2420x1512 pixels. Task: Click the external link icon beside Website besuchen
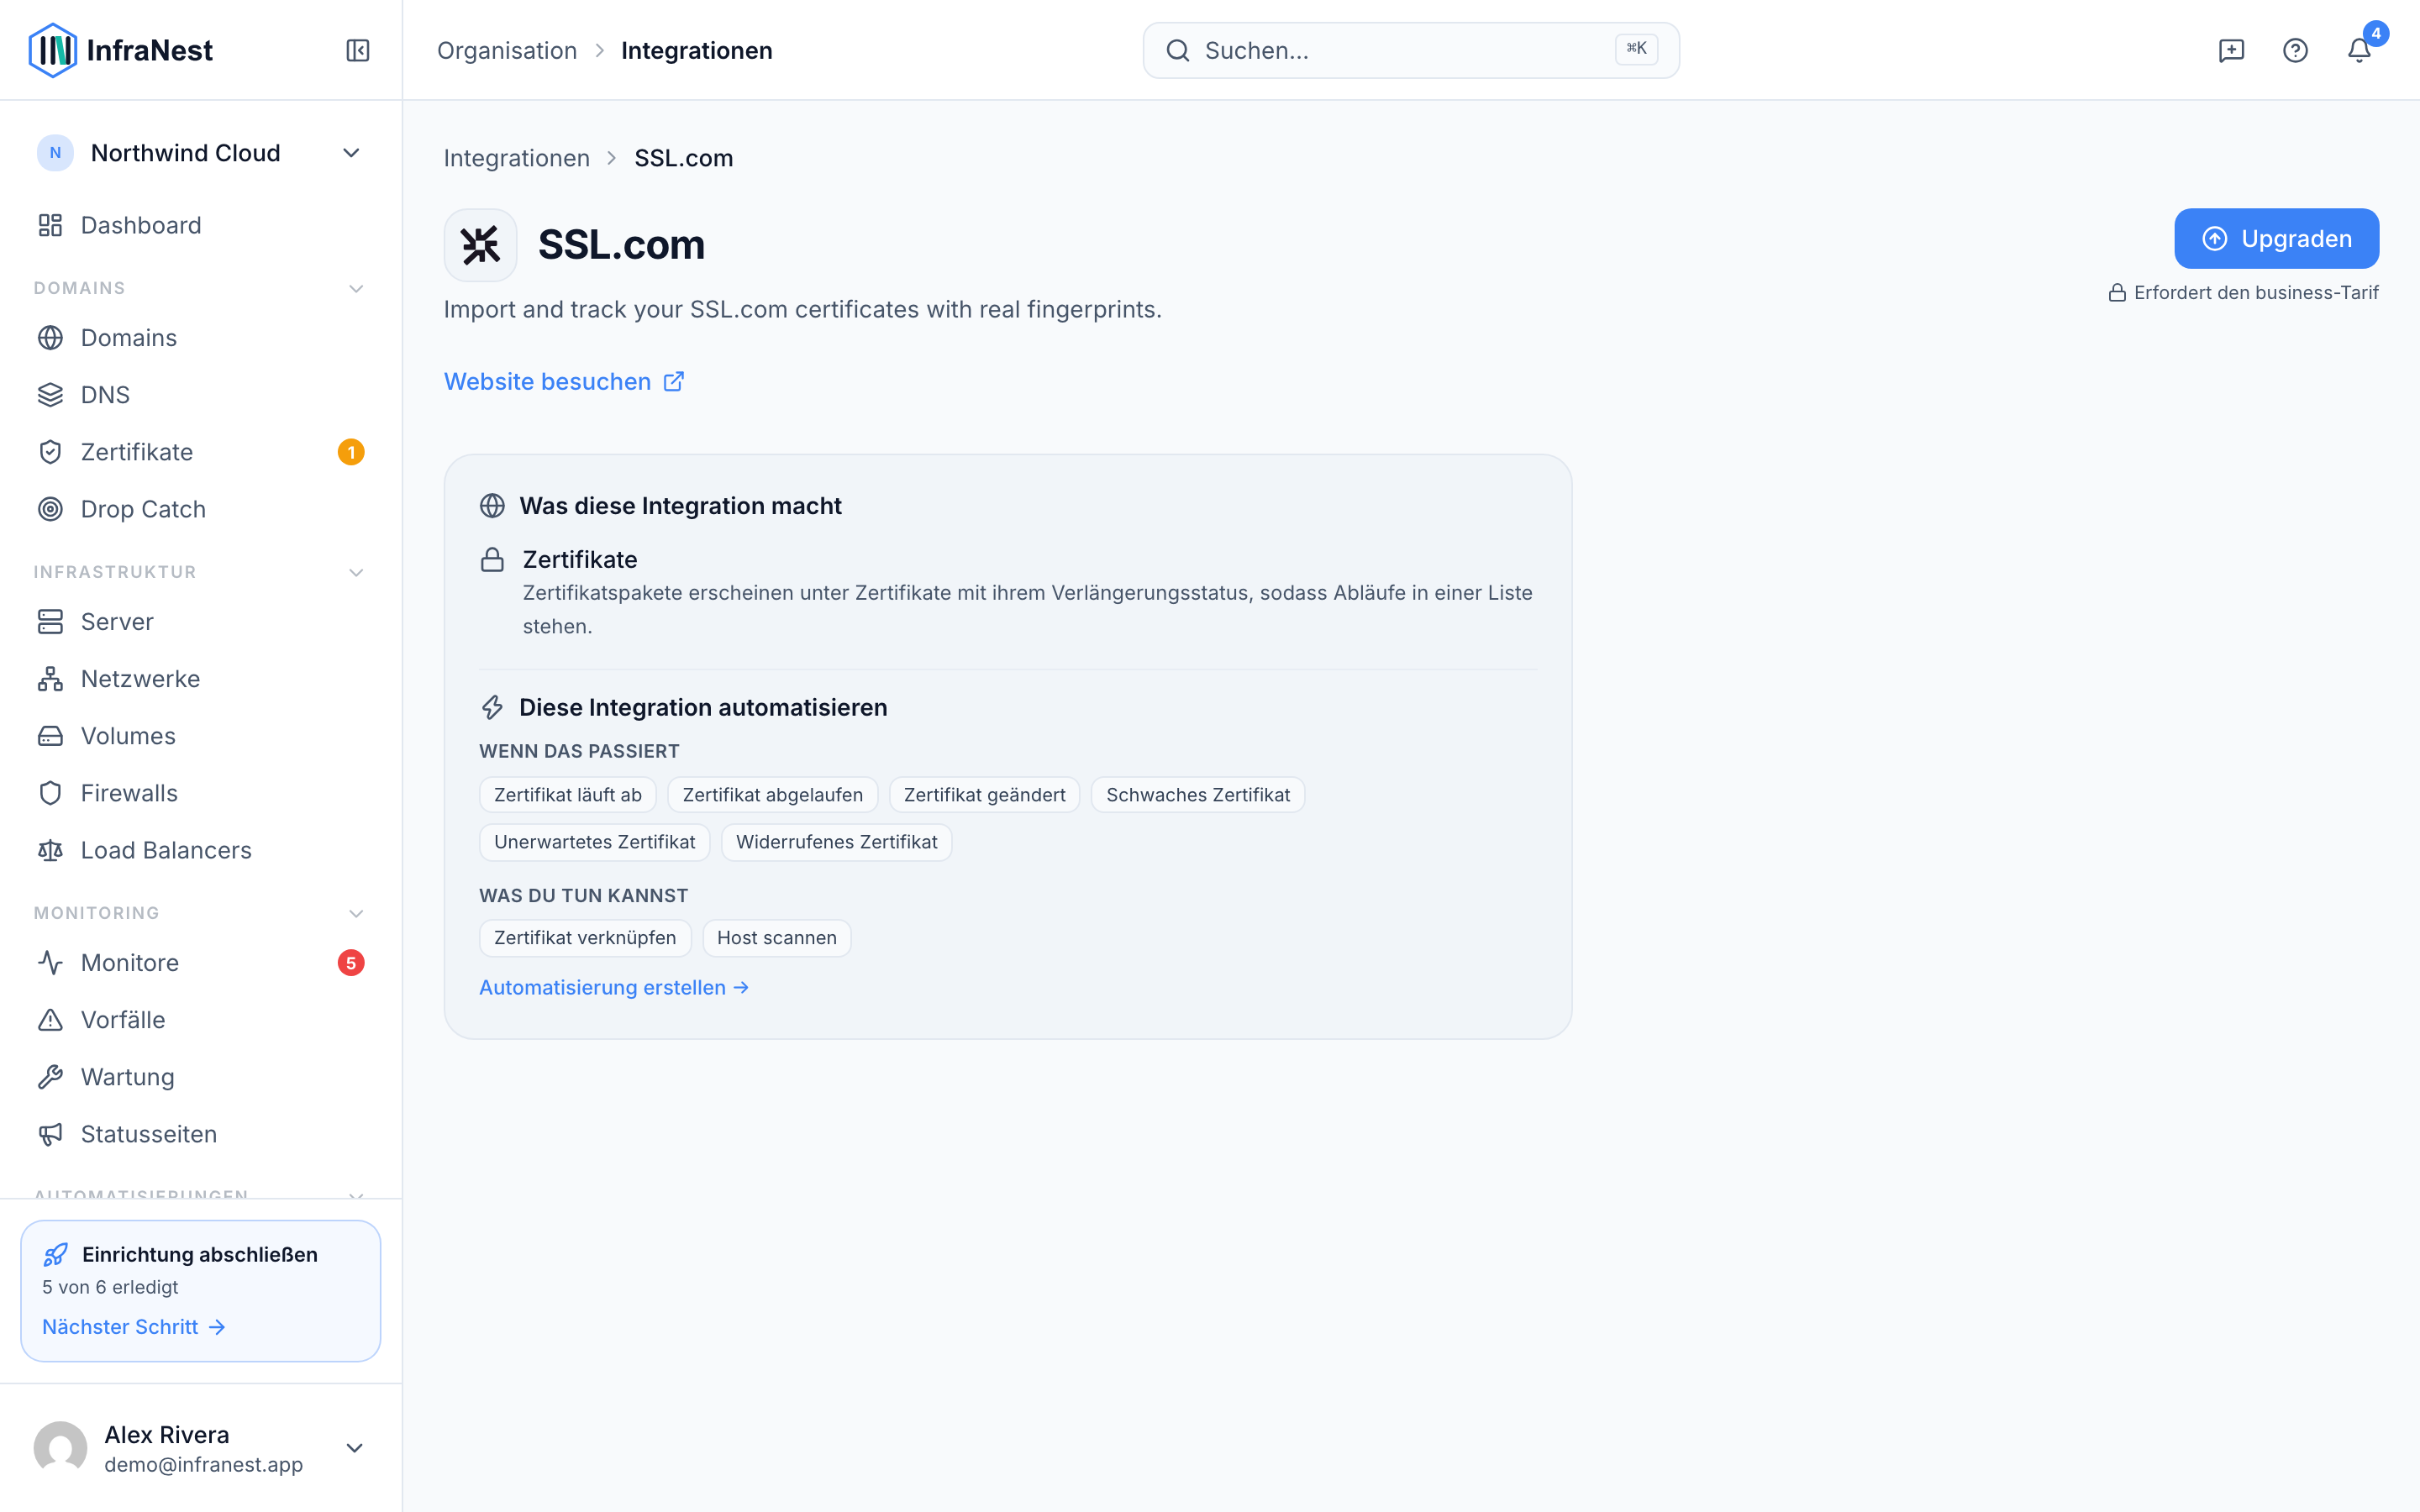click(674, 382)
